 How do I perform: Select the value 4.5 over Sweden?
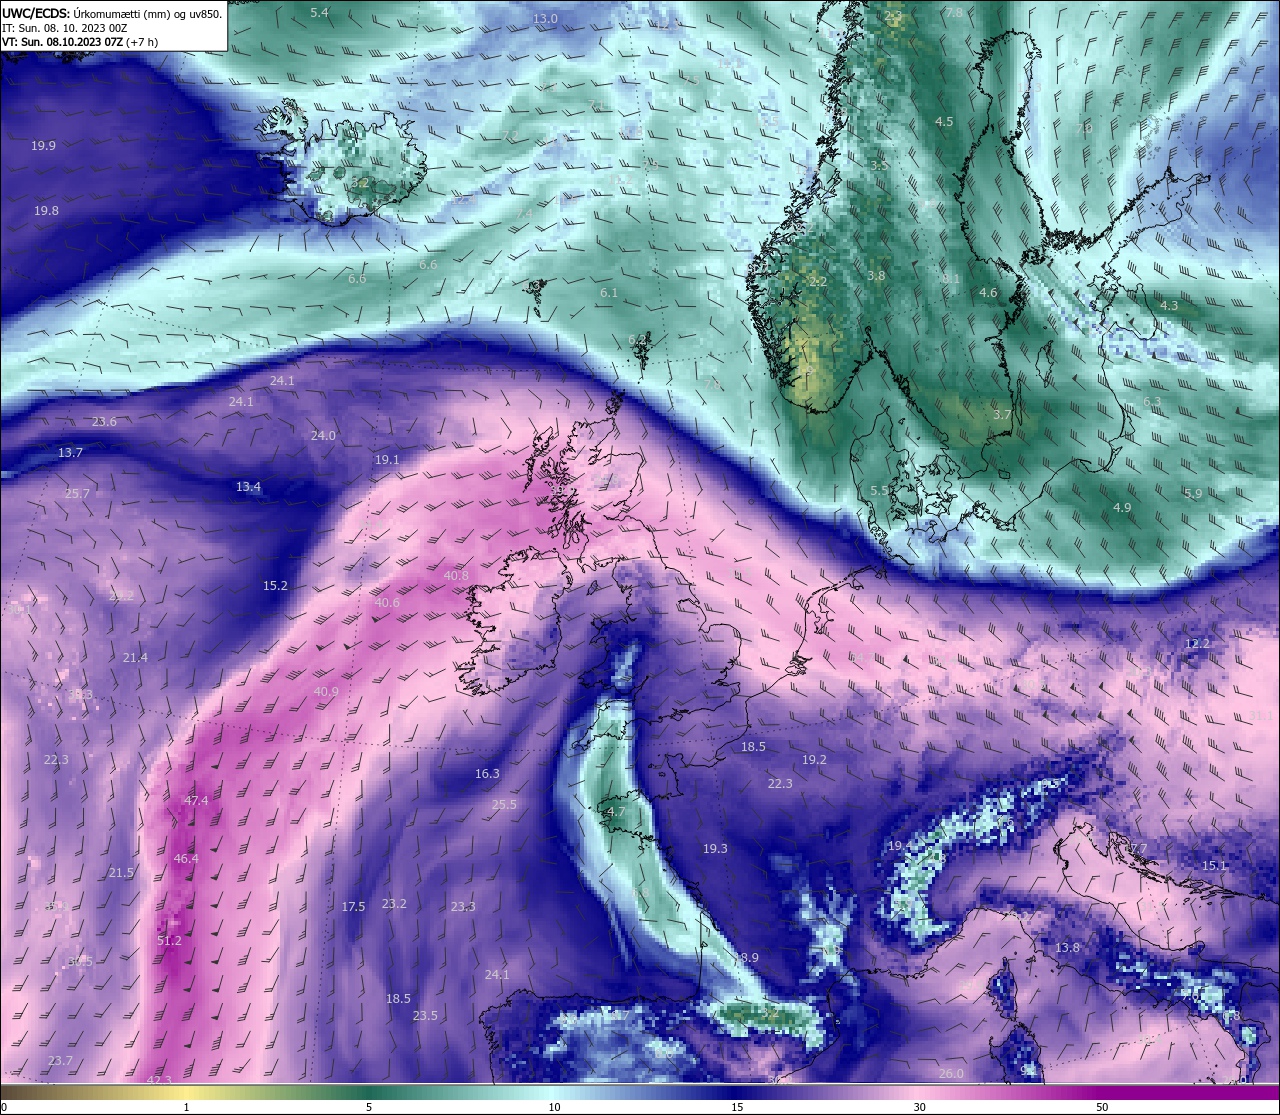click(944, 121)
